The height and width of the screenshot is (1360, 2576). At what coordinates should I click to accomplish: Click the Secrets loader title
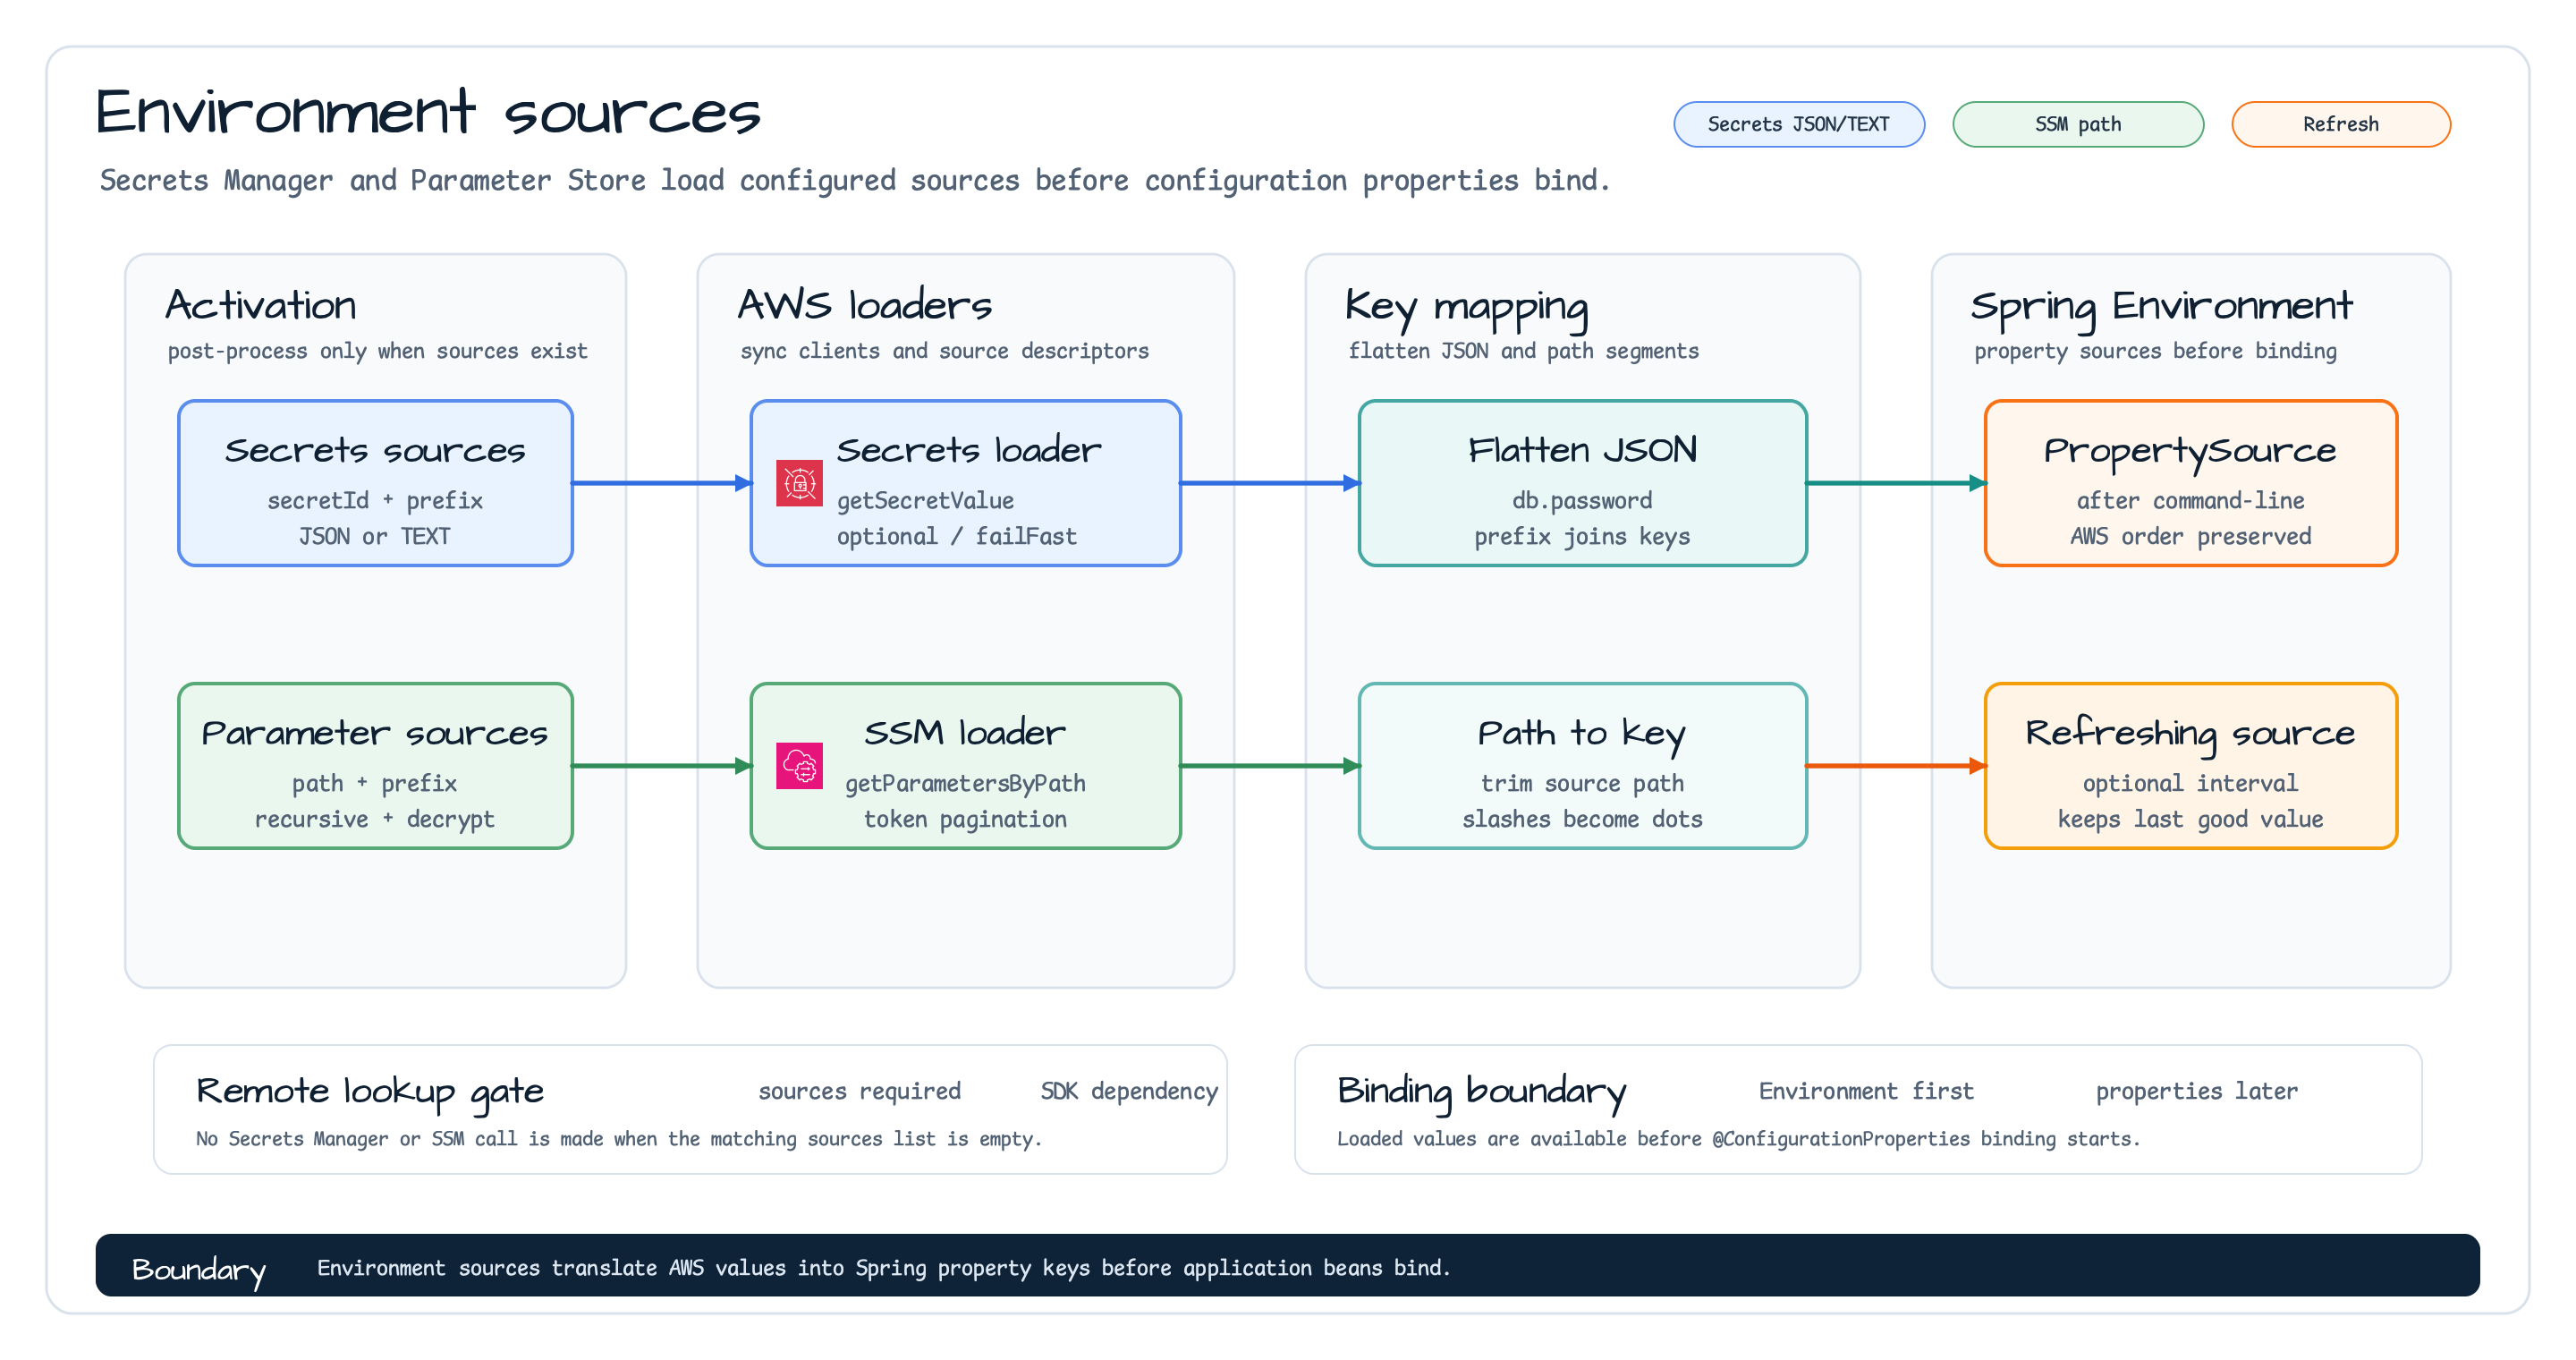pos(968,450)
